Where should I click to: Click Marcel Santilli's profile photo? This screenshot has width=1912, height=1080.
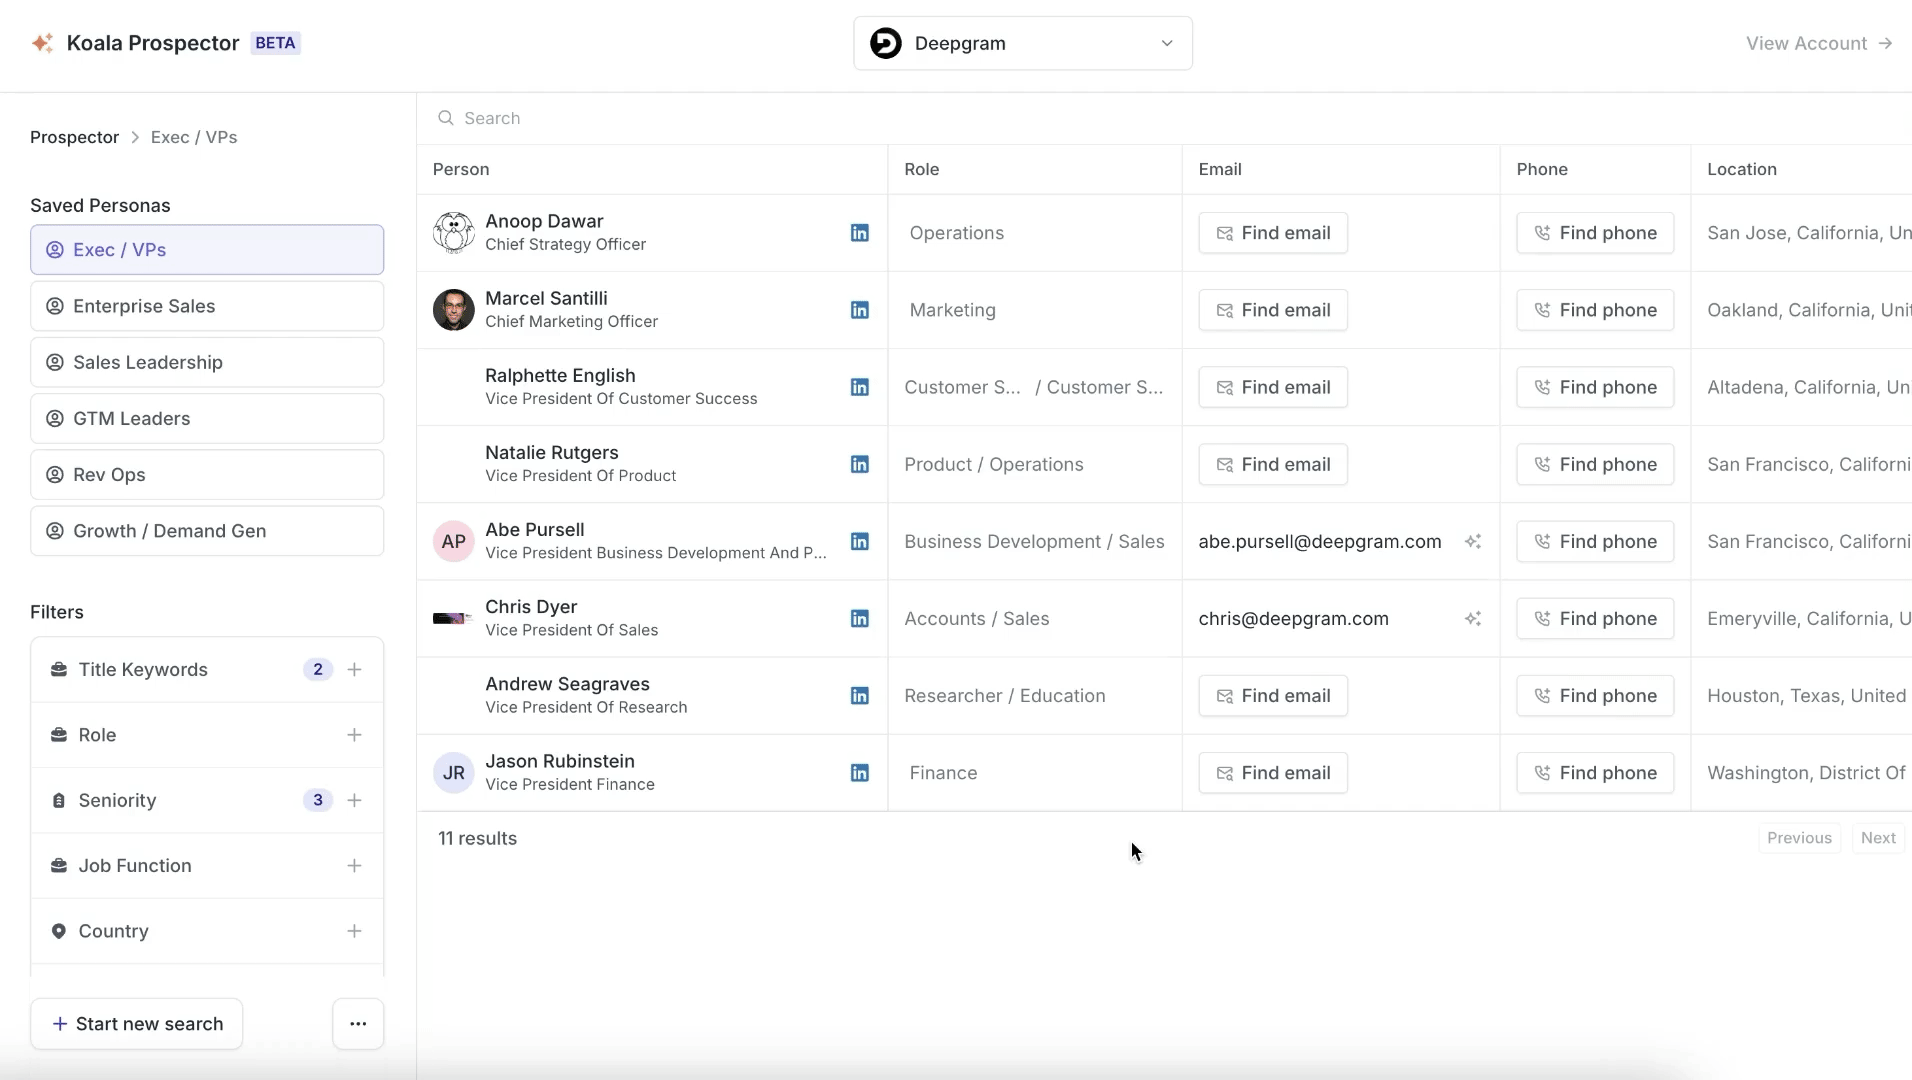point(453,310)
